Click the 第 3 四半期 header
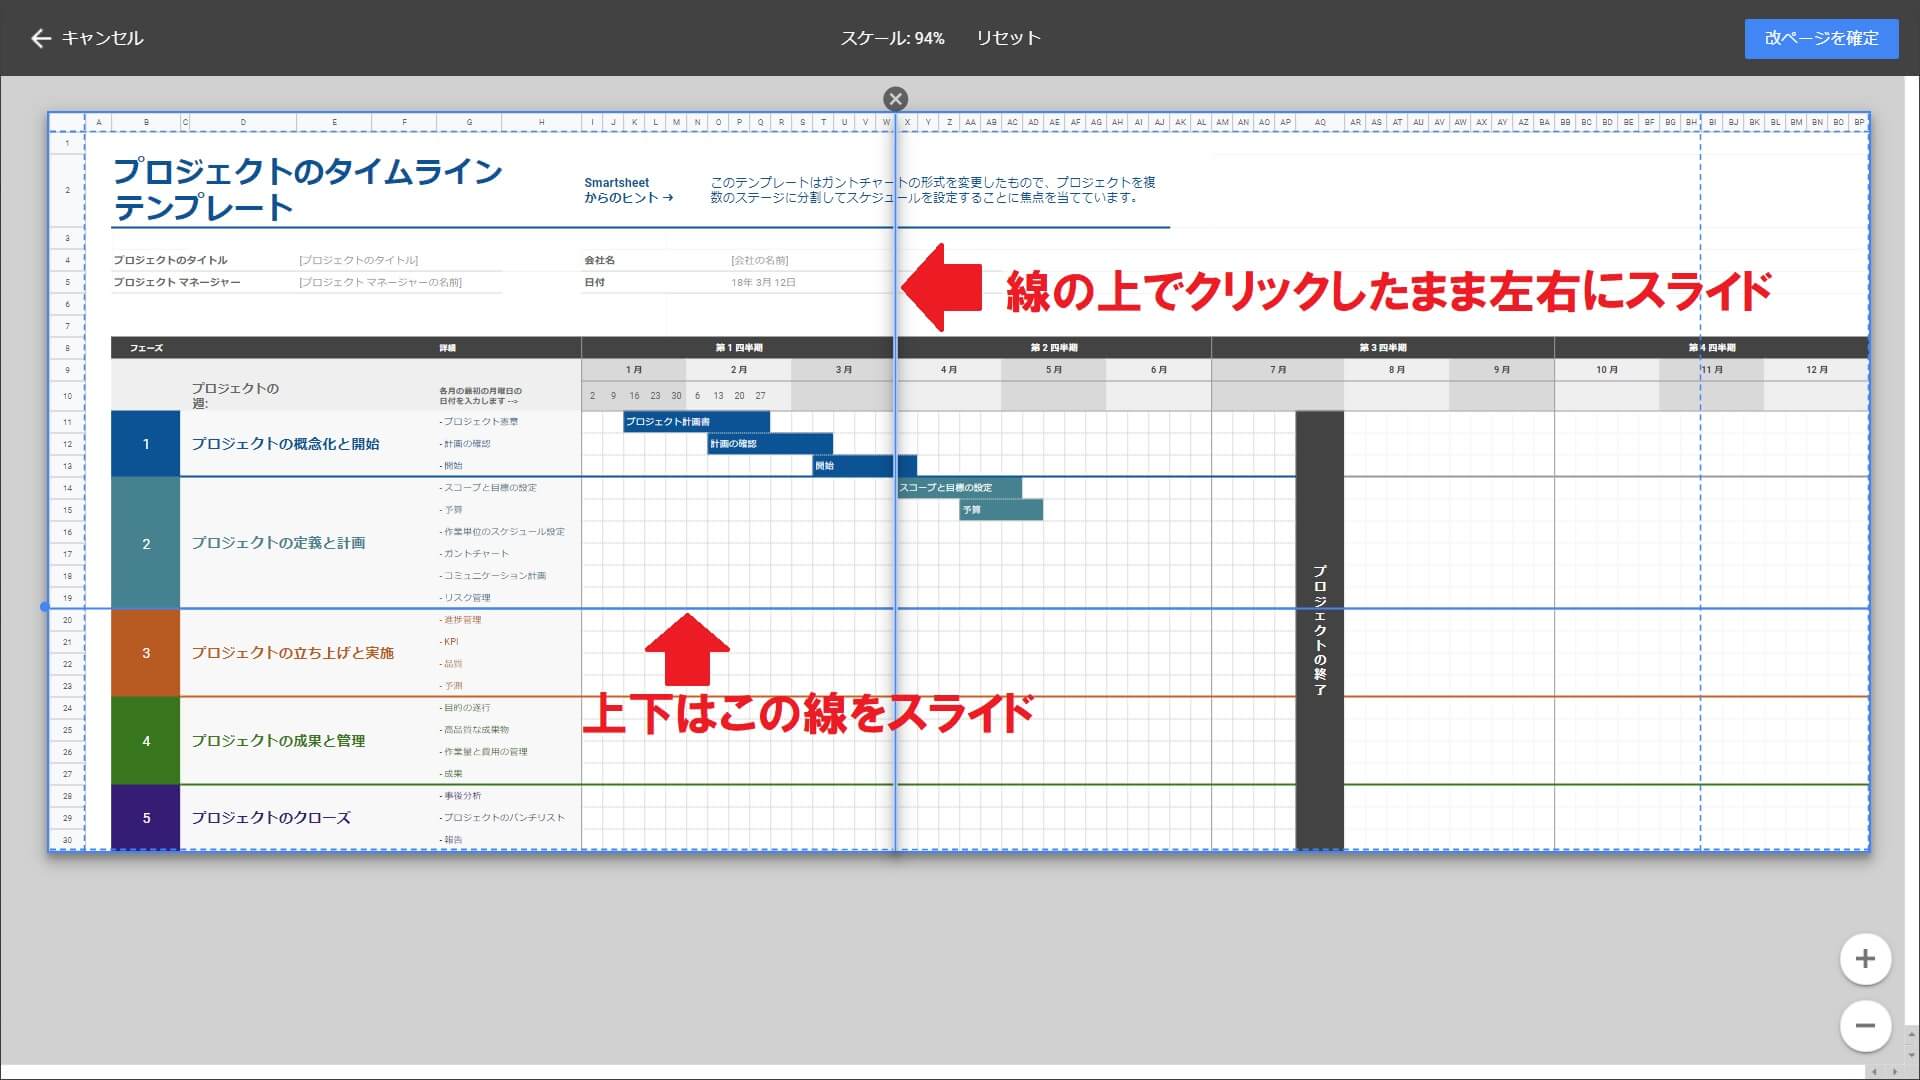 tap(1383, 348)
